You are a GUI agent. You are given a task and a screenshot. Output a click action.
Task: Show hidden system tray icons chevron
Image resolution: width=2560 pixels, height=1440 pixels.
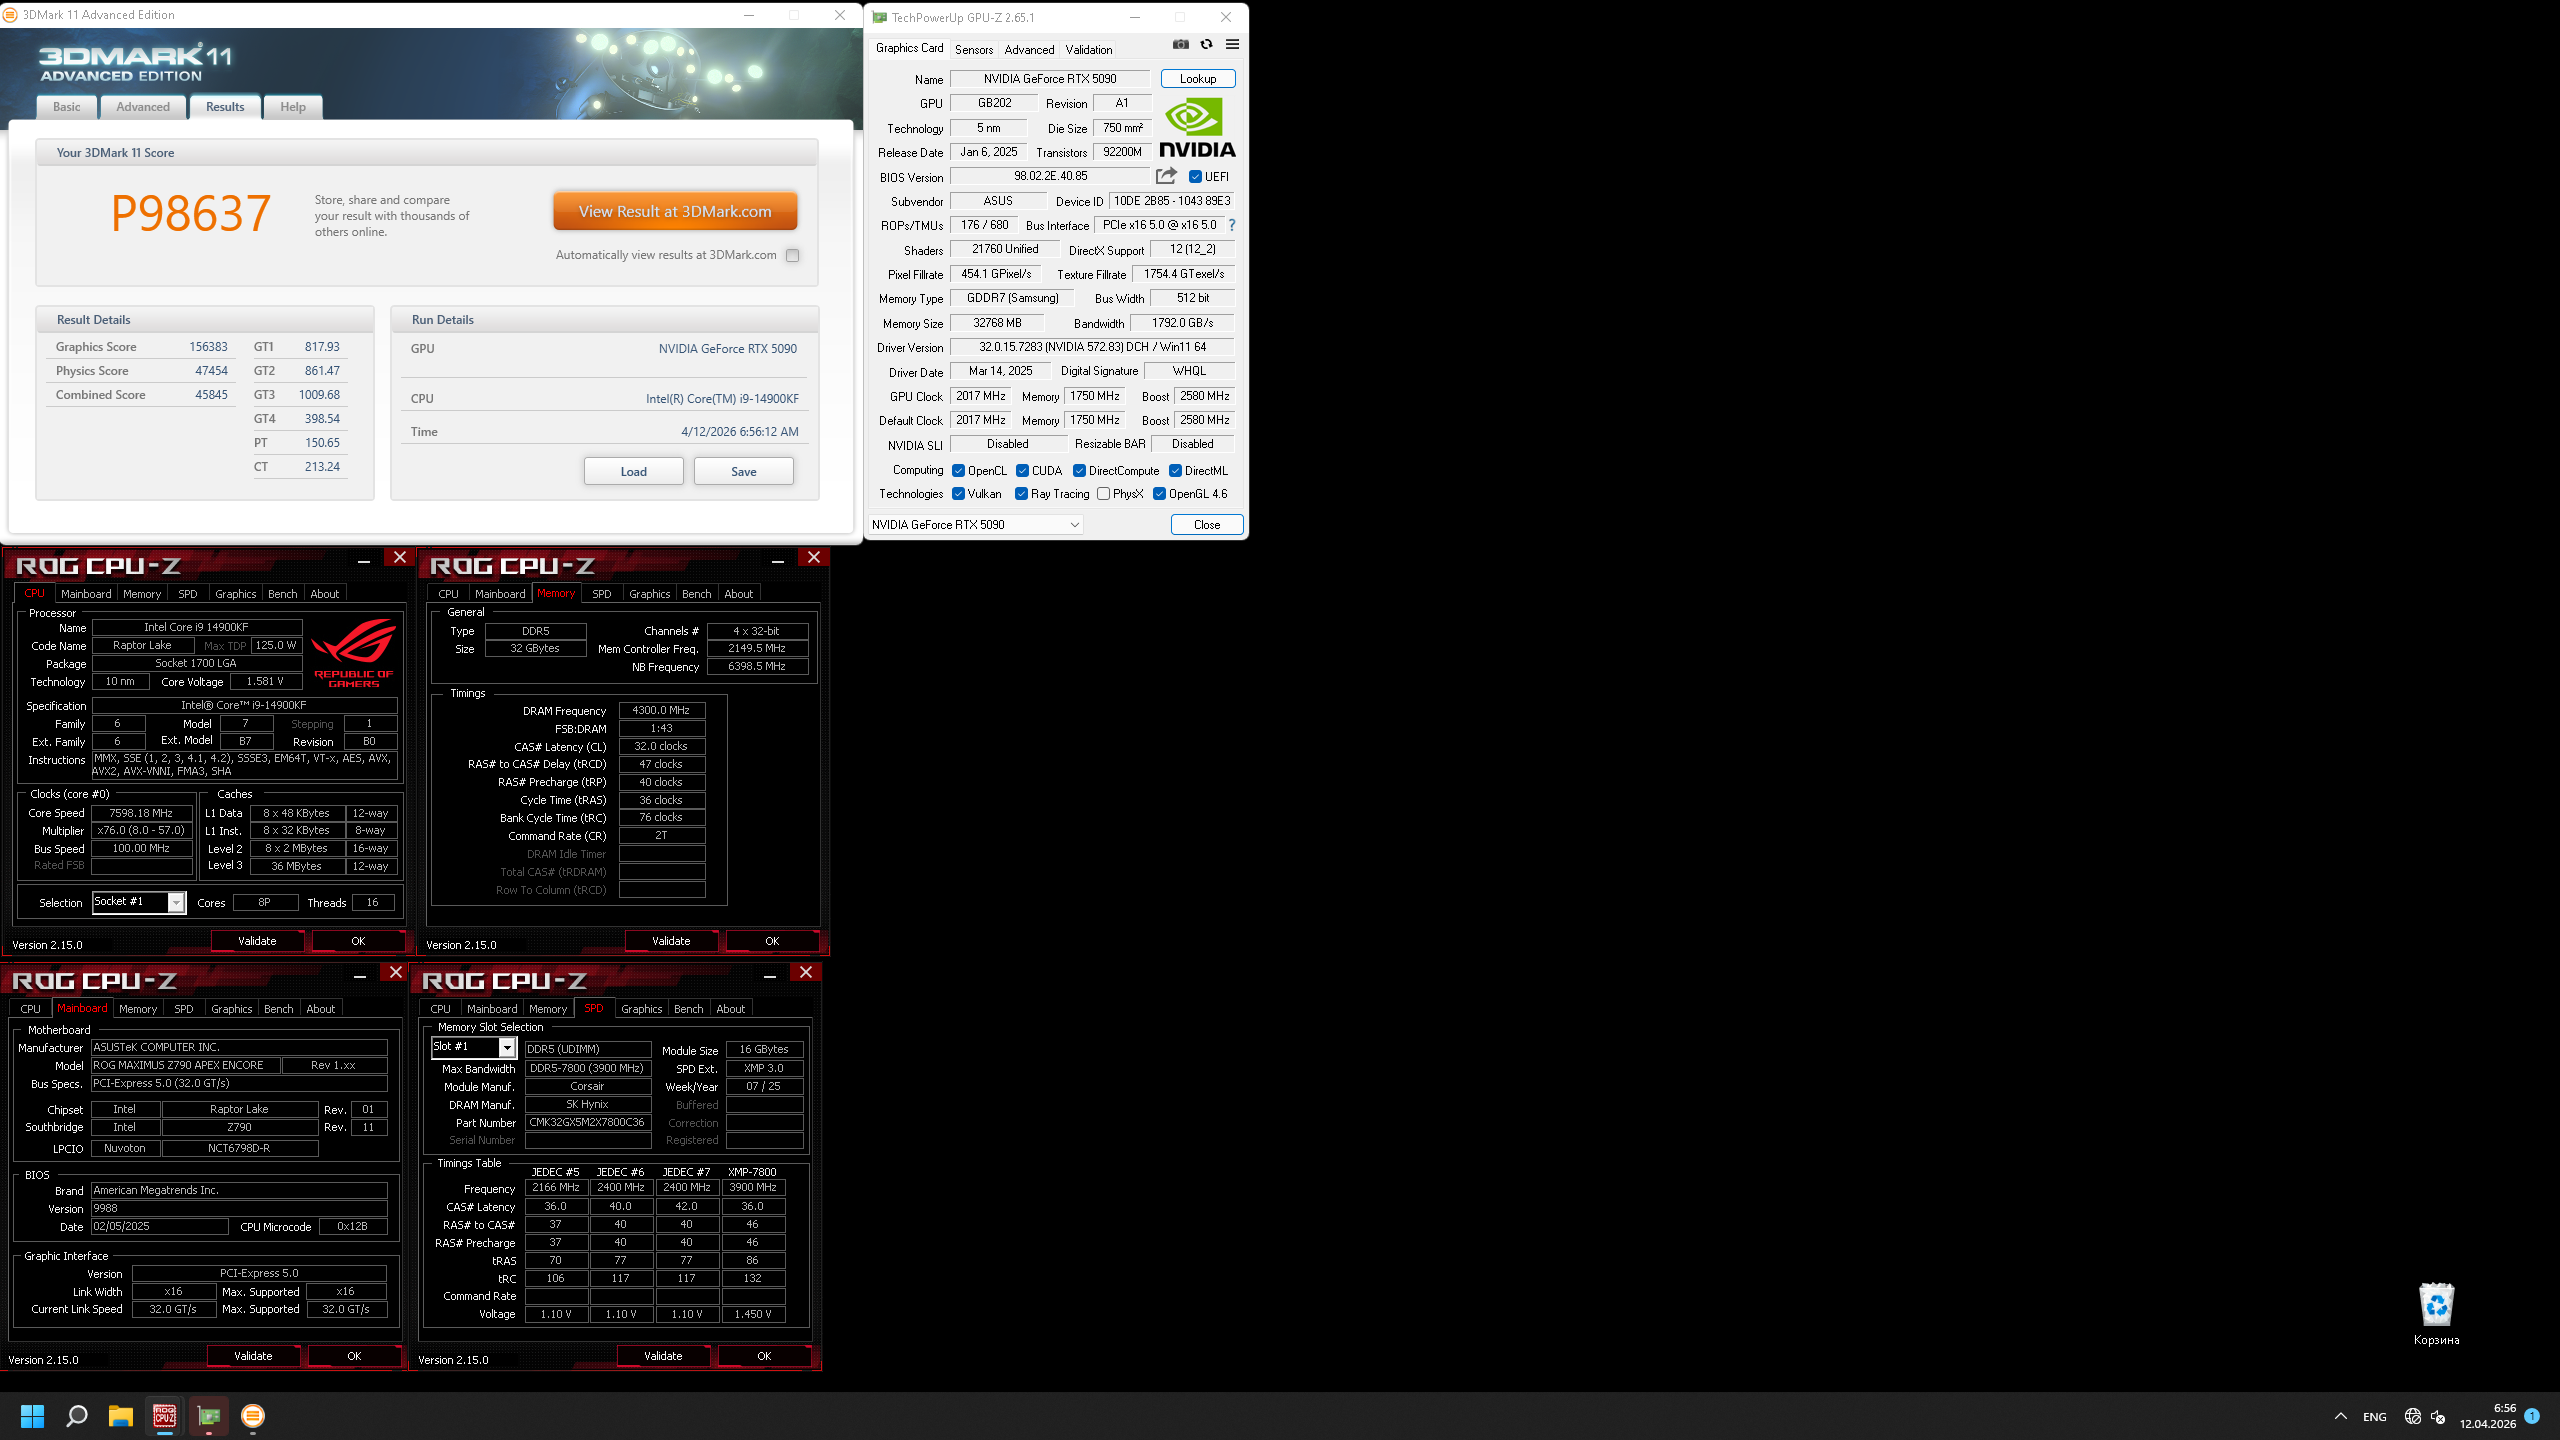click(2341, 1416)
